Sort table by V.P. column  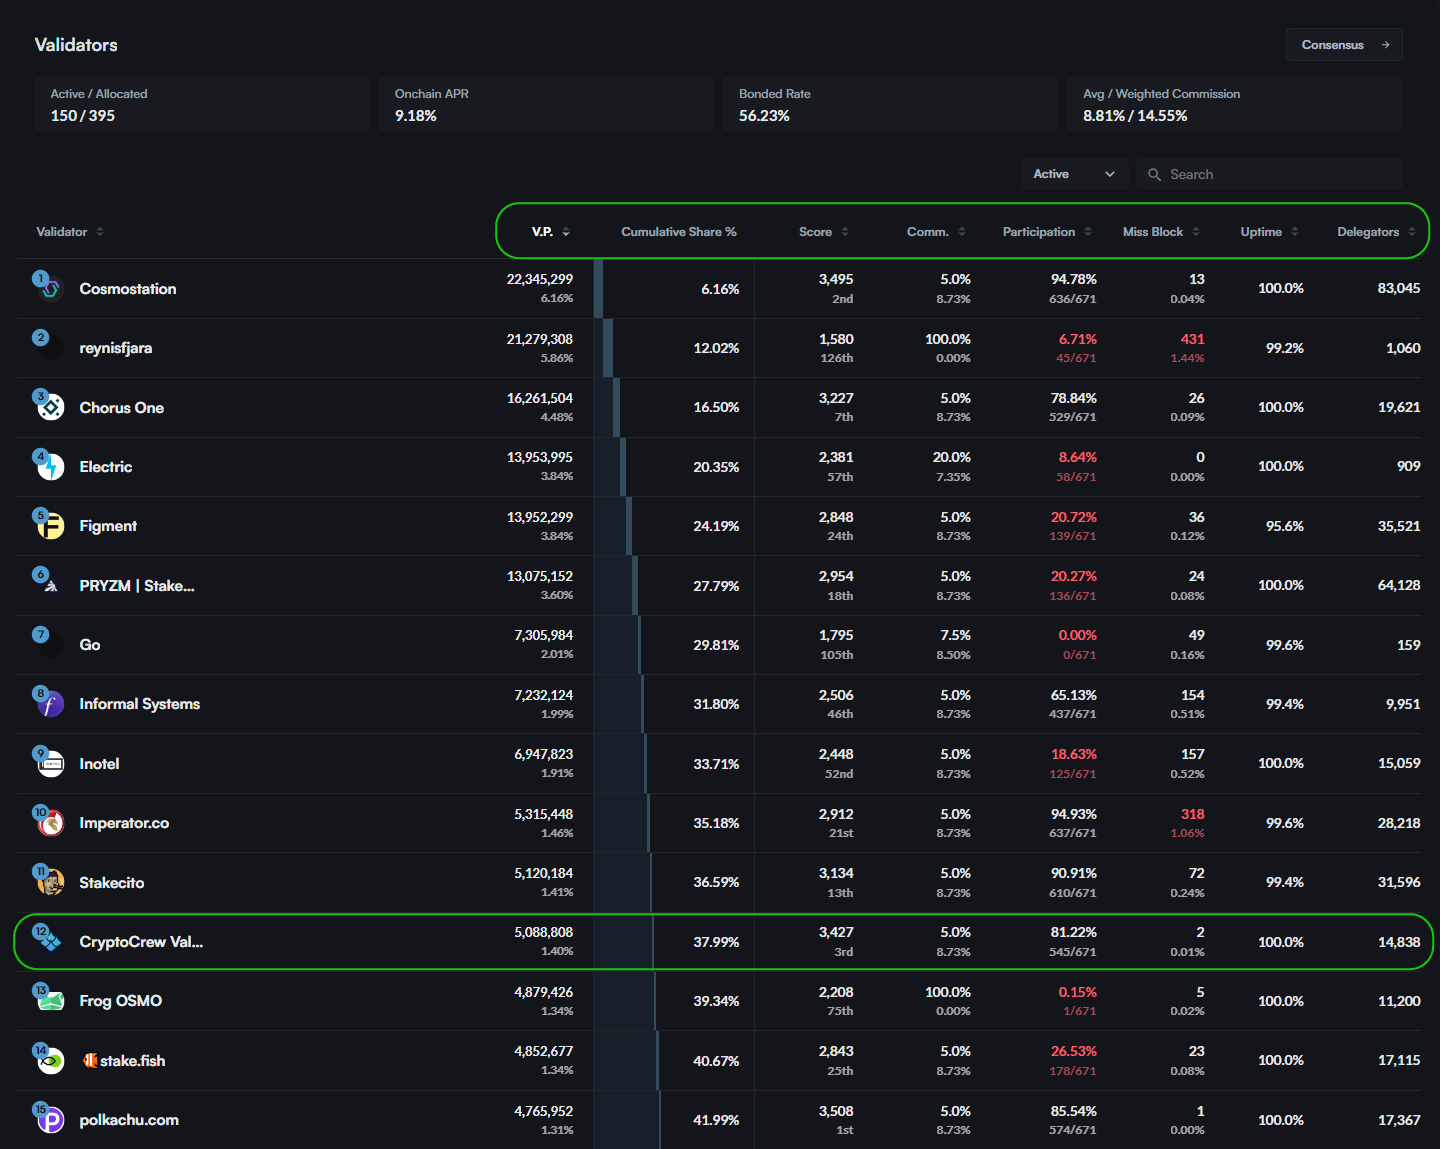[x=551, y=232]
